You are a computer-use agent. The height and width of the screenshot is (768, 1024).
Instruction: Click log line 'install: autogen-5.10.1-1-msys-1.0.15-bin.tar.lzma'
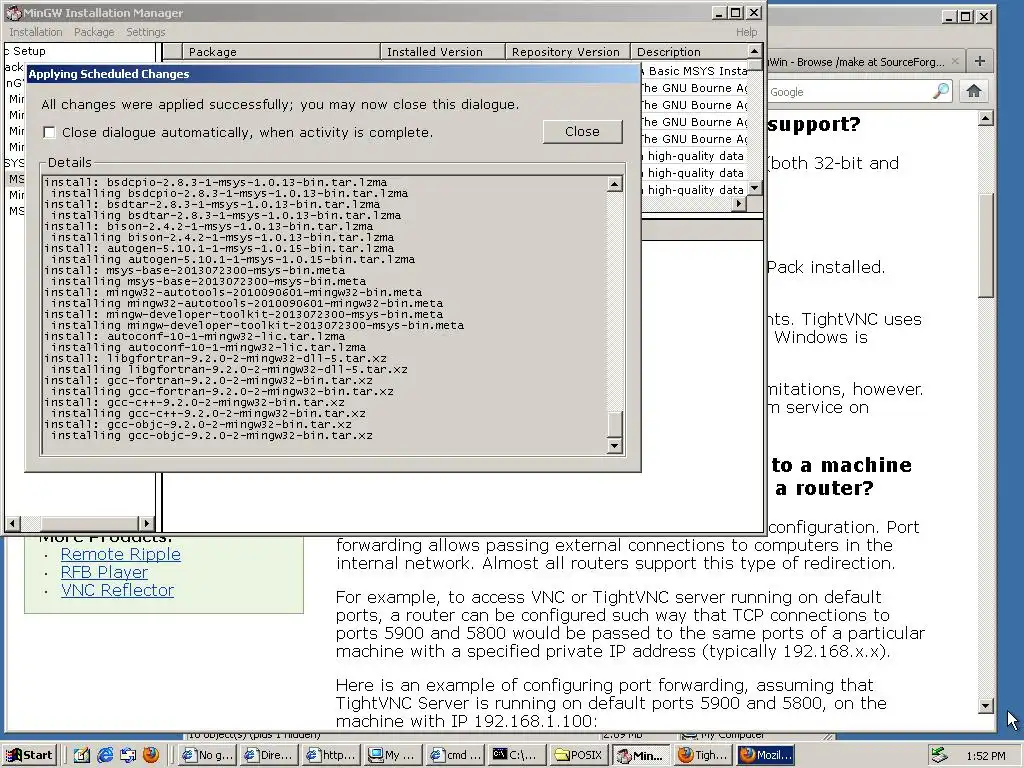tap(219, 248)
